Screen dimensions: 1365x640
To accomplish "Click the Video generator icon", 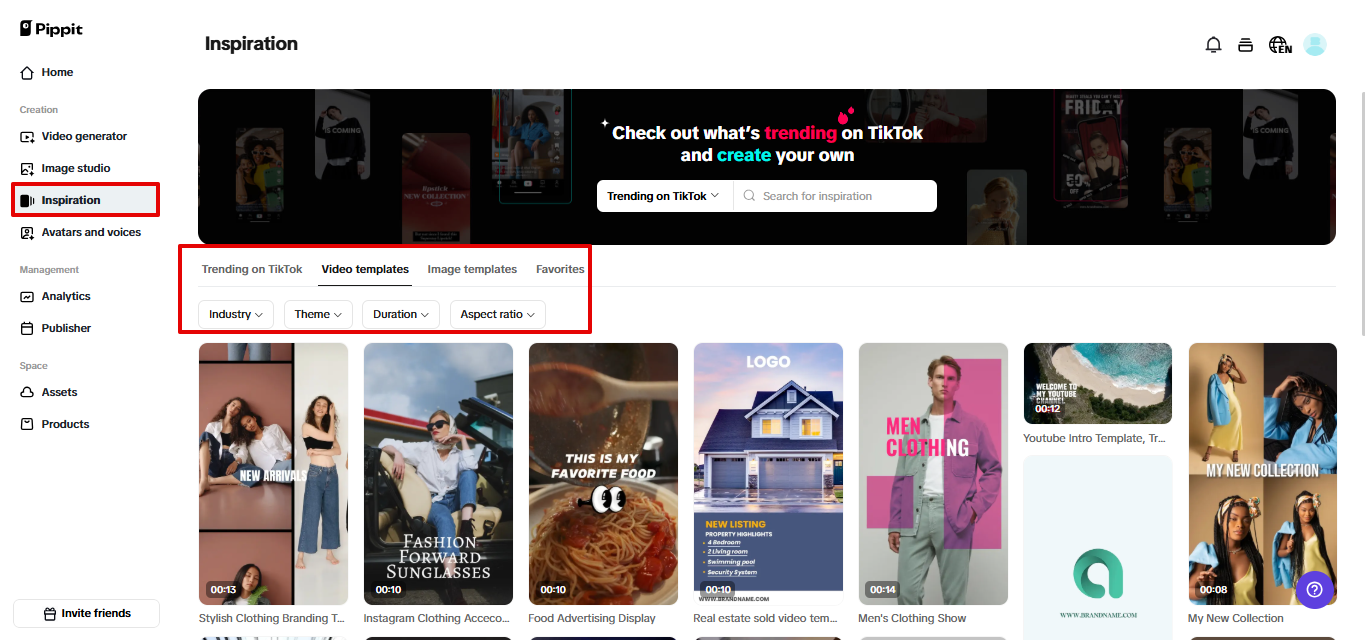I will [x=27, y=136].
